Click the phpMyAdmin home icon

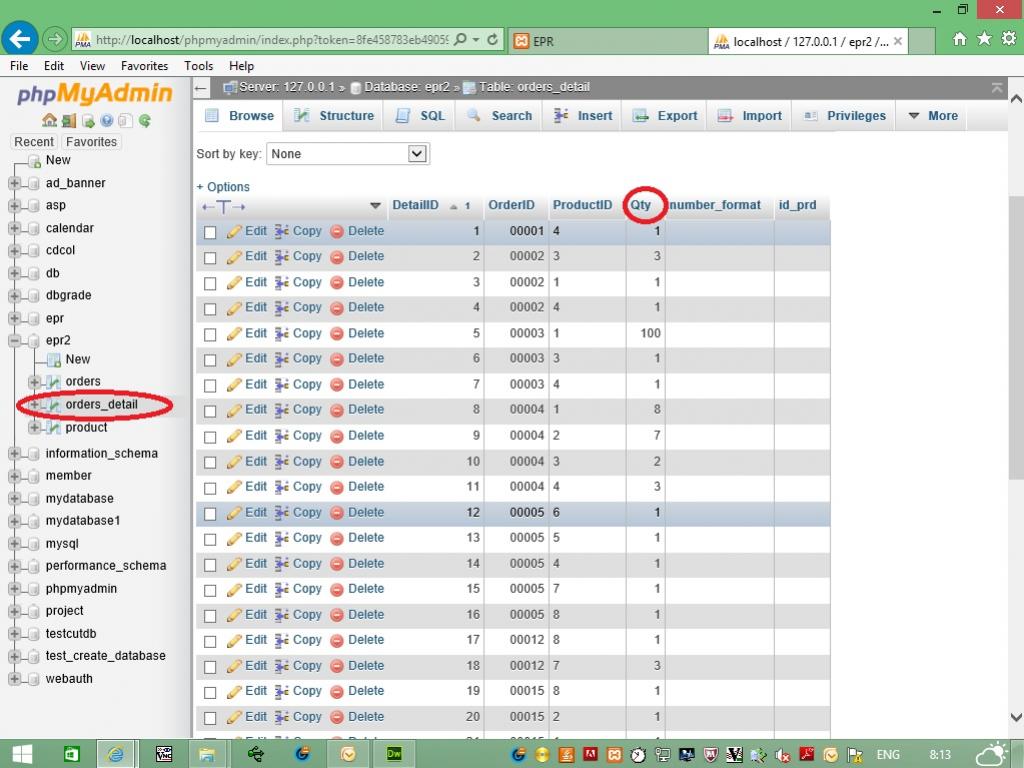[49, 121]
